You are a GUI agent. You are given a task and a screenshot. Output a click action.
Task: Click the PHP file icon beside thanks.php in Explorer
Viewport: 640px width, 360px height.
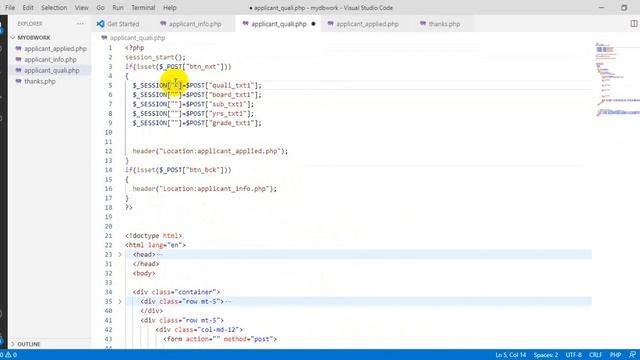18,81
